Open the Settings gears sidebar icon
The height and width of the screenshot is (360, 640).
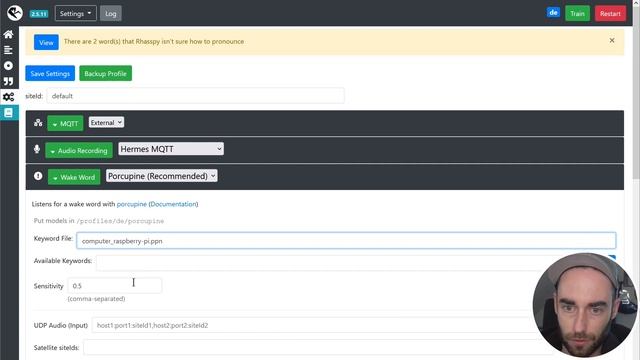8,97
